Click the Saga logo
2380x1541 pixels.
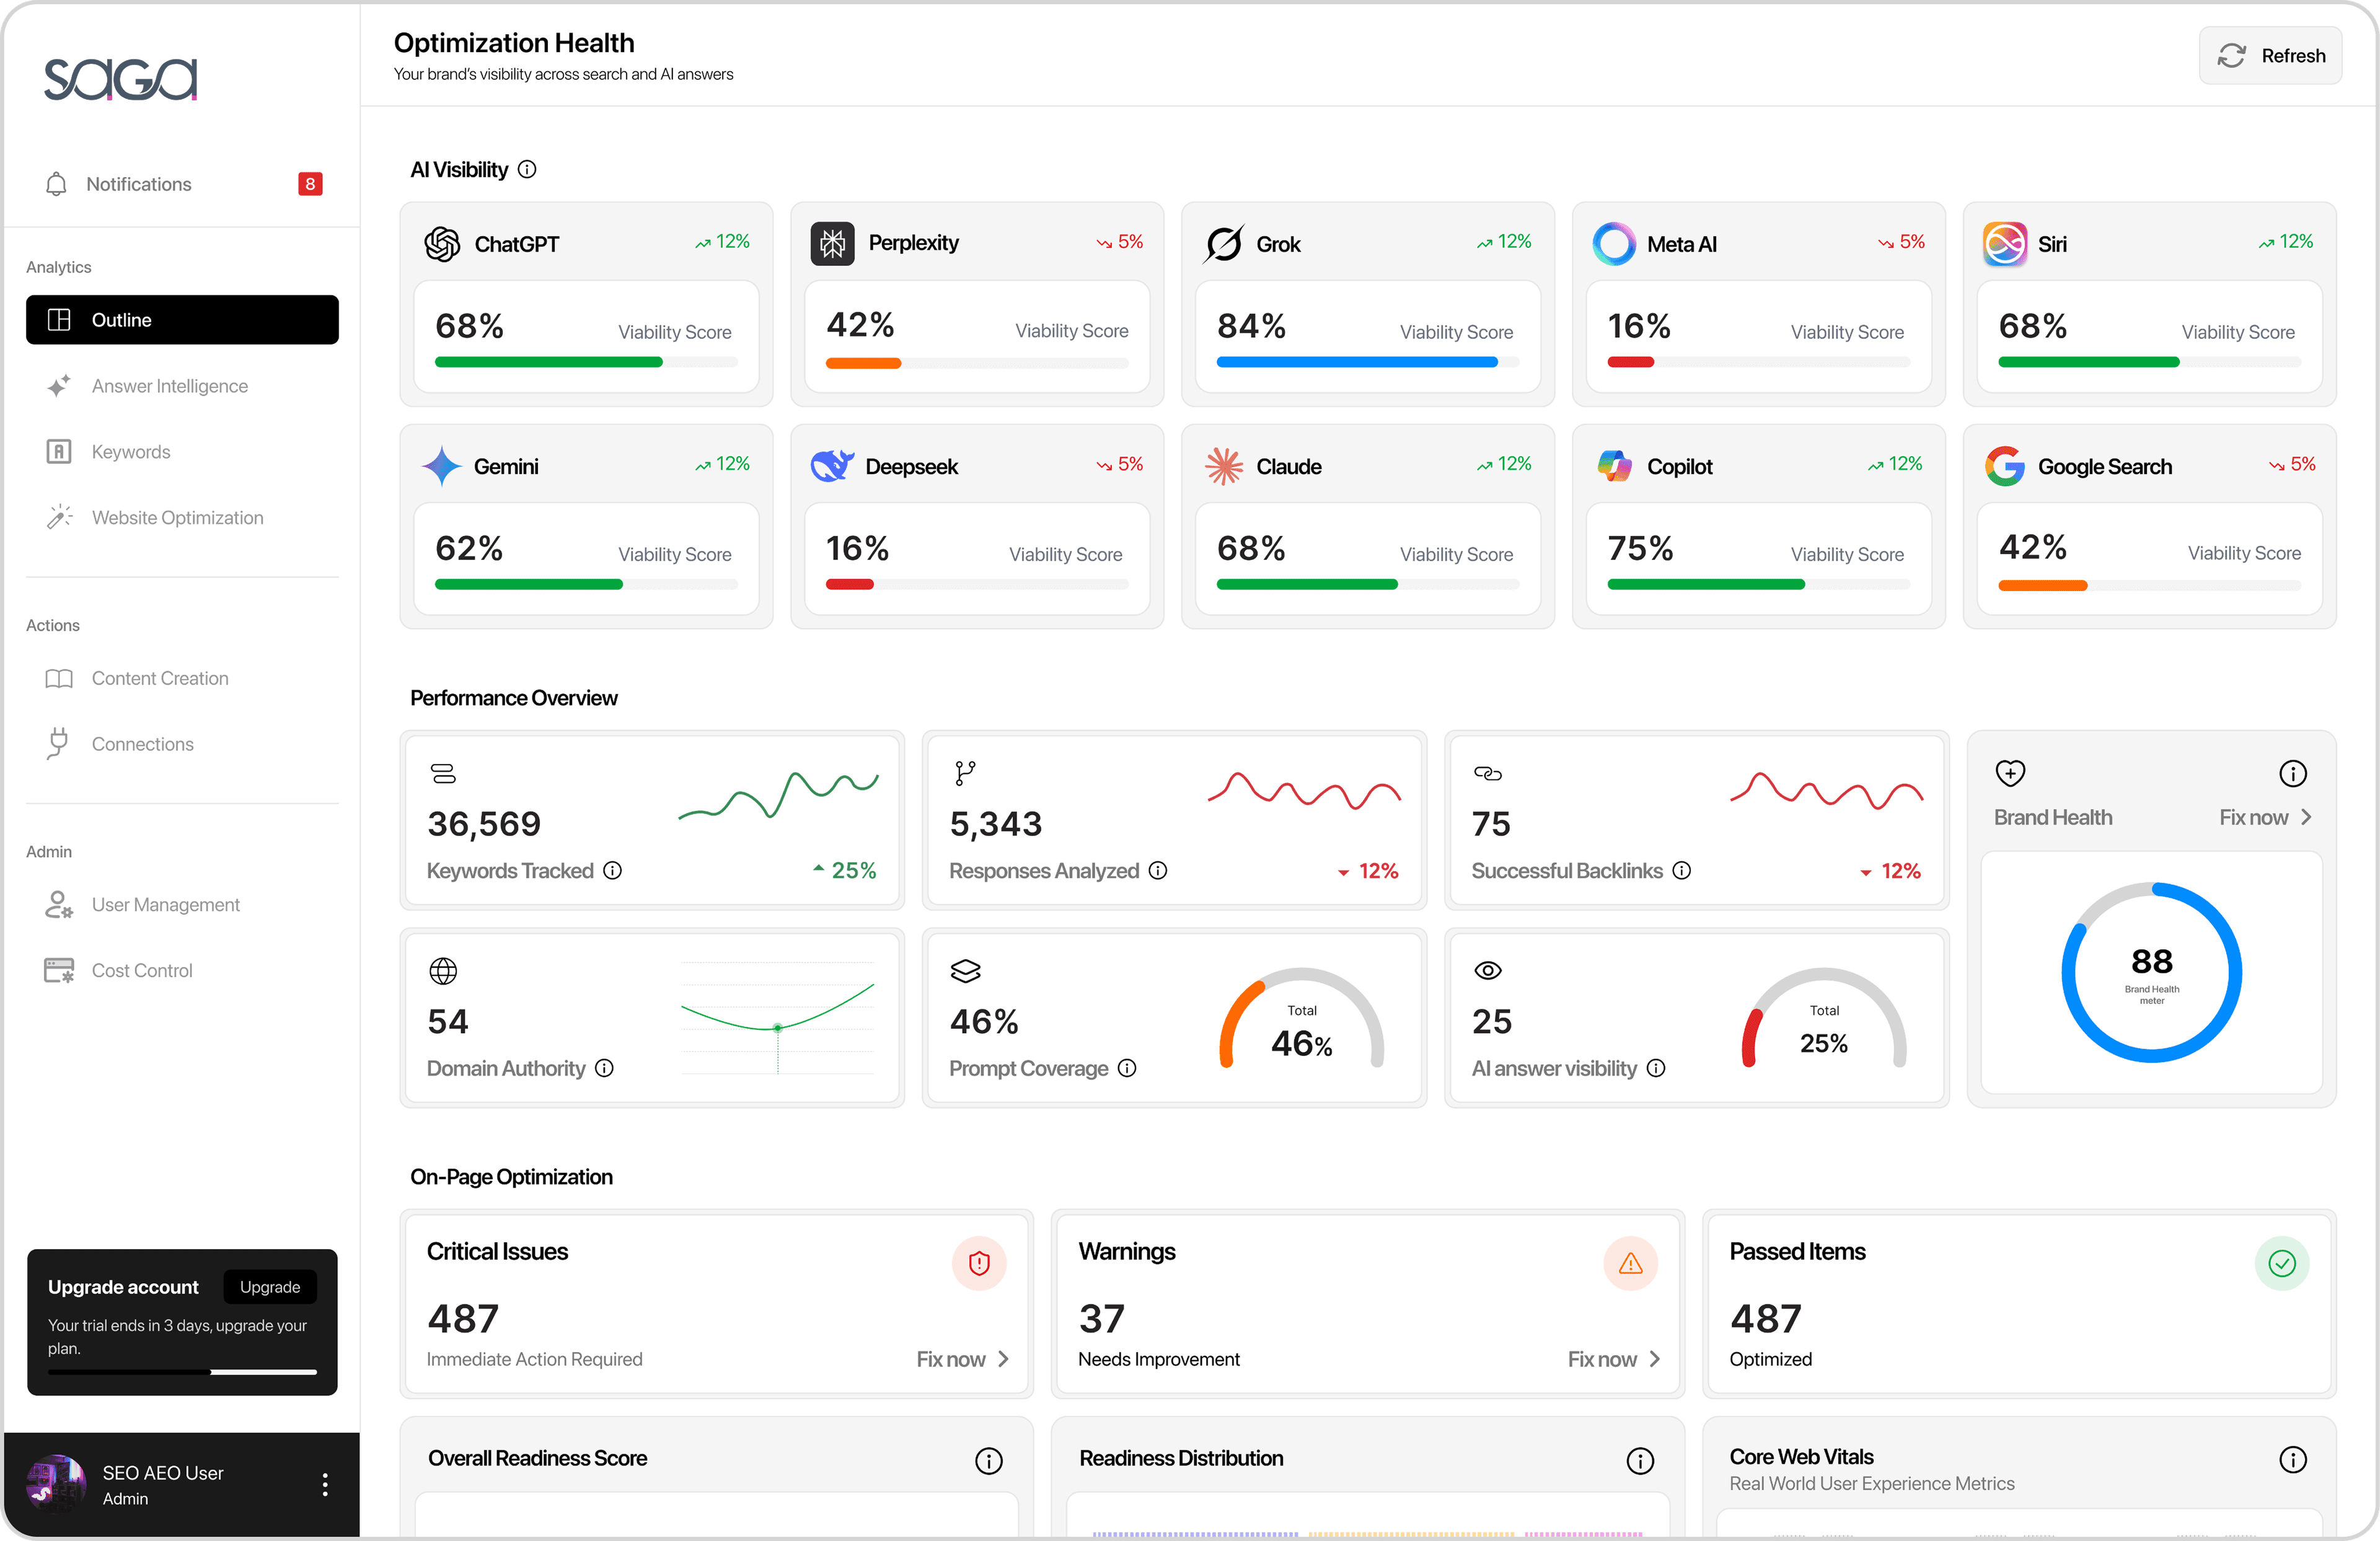[x=120, y=79]
